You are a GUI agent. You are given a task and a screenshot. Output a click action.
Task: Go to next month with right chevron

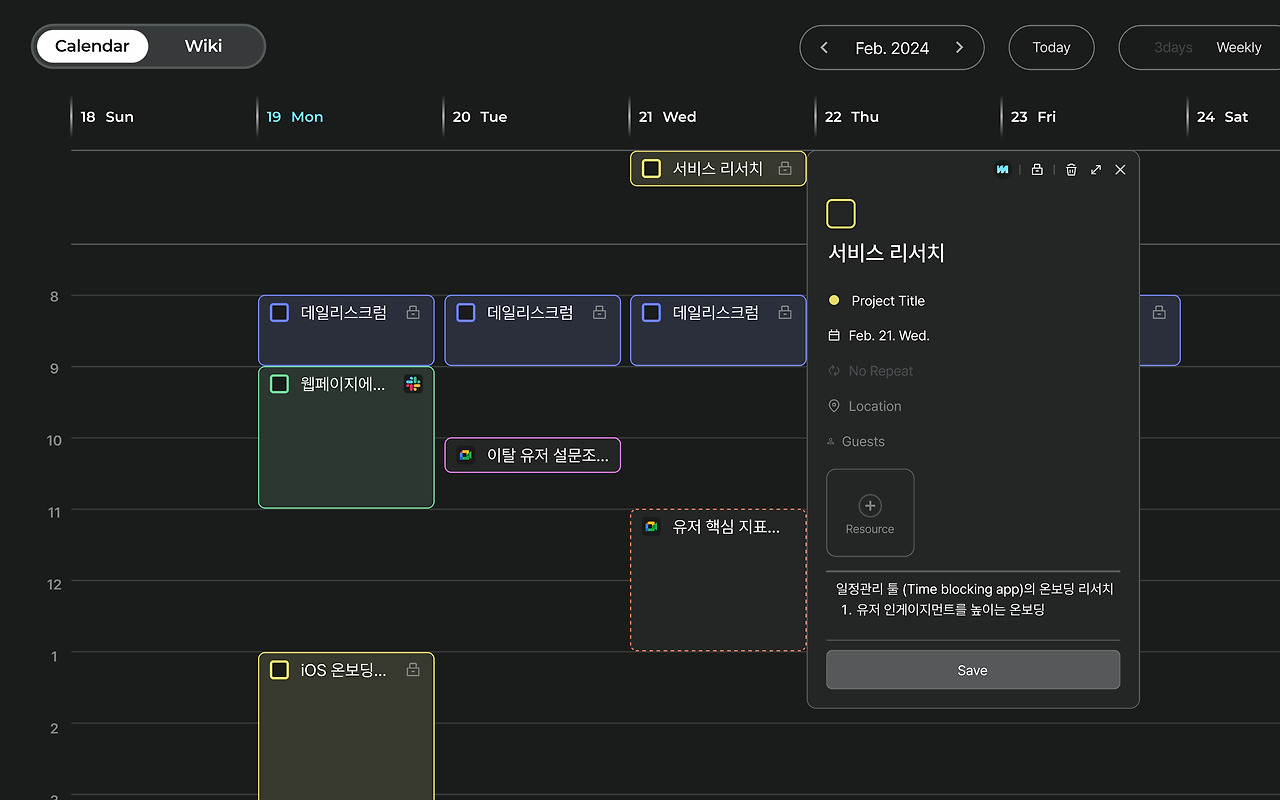tap(959, 48)
